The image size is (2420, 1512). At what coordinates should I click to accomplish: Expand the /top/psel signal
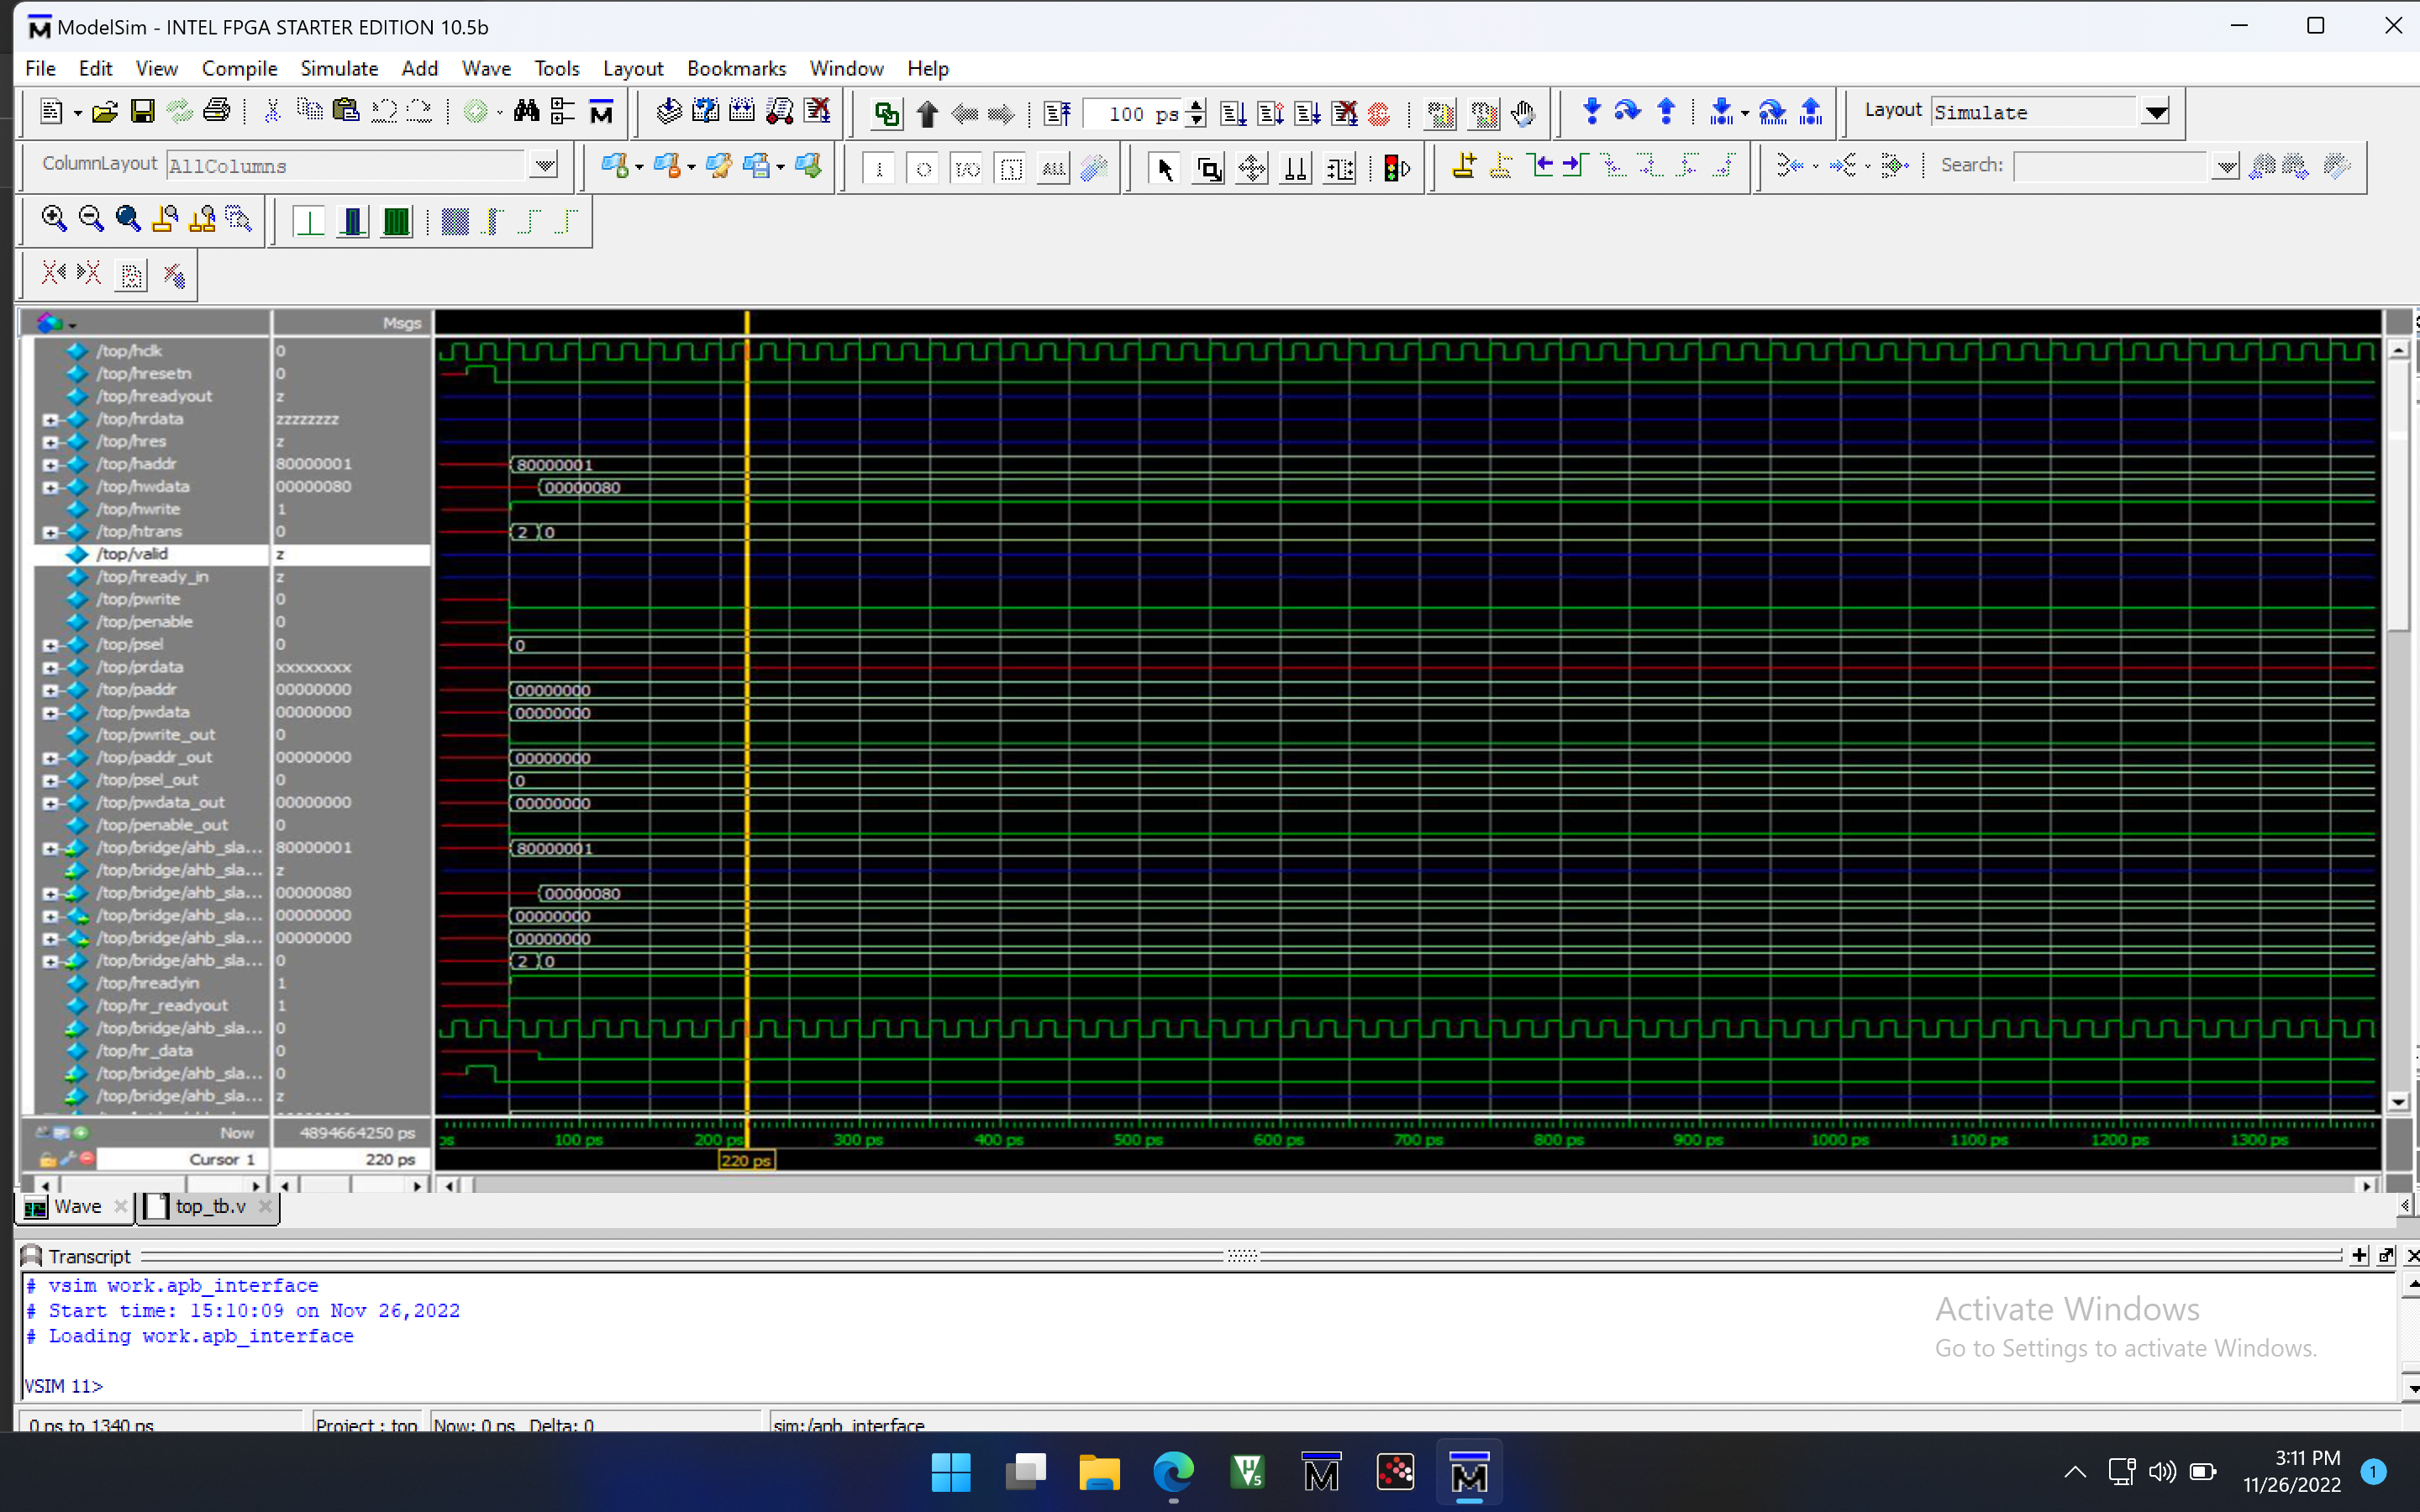click(x=50, y=645)
